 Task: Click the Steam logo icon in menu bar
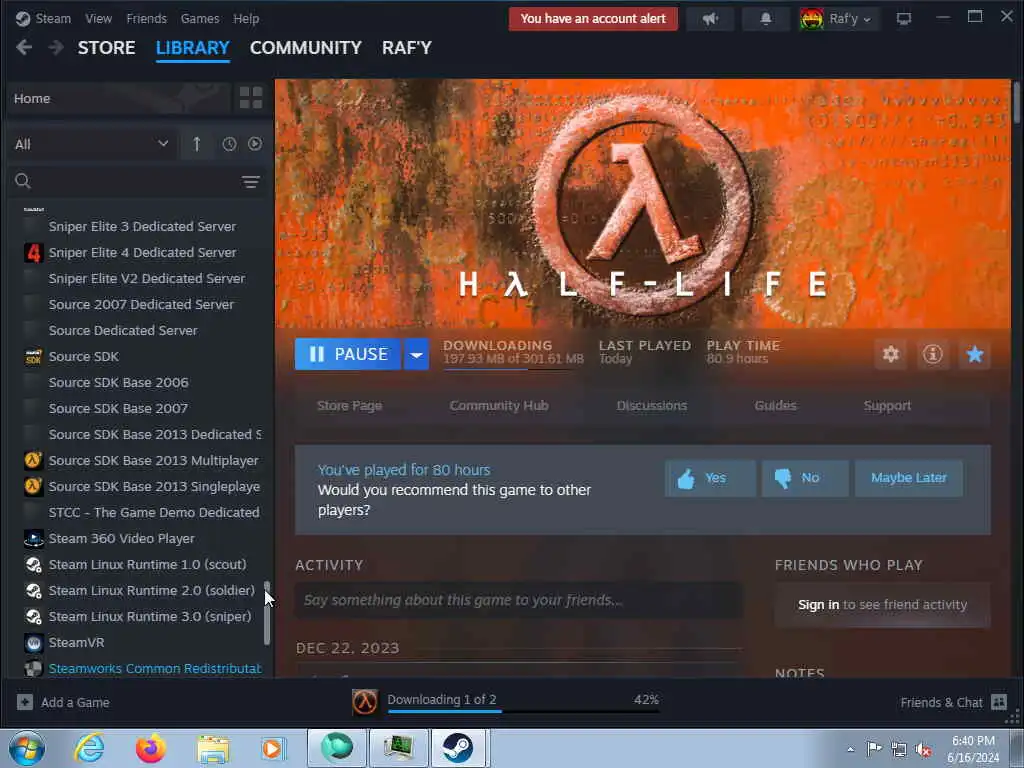pyautogui.click(x=23, y=18)
